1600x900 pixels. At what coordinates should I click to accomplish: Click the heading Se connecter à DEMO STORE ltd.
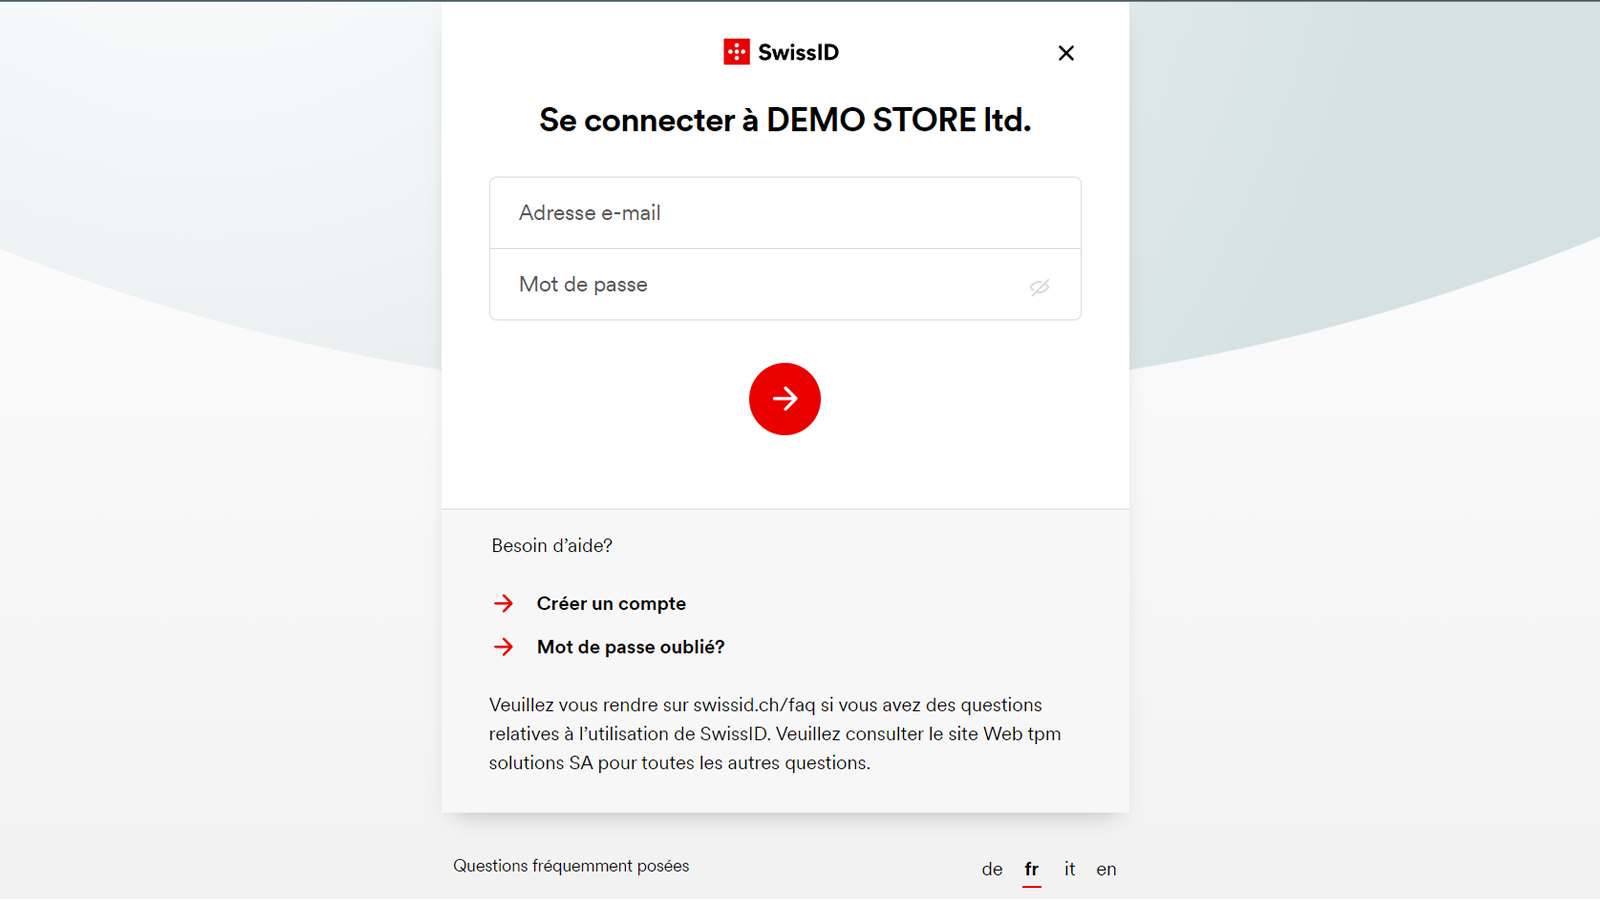point(785,120)
